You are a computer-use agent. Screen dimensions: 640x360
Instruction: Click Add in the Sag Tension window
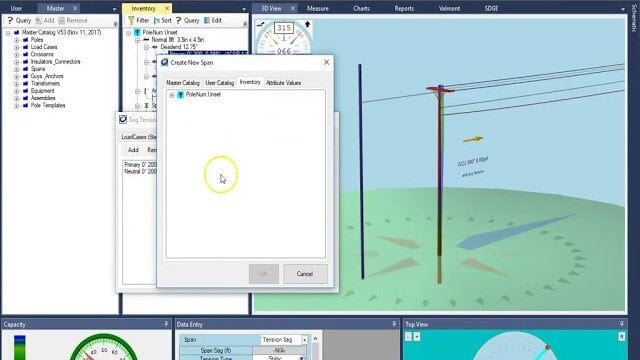point(133,150)
